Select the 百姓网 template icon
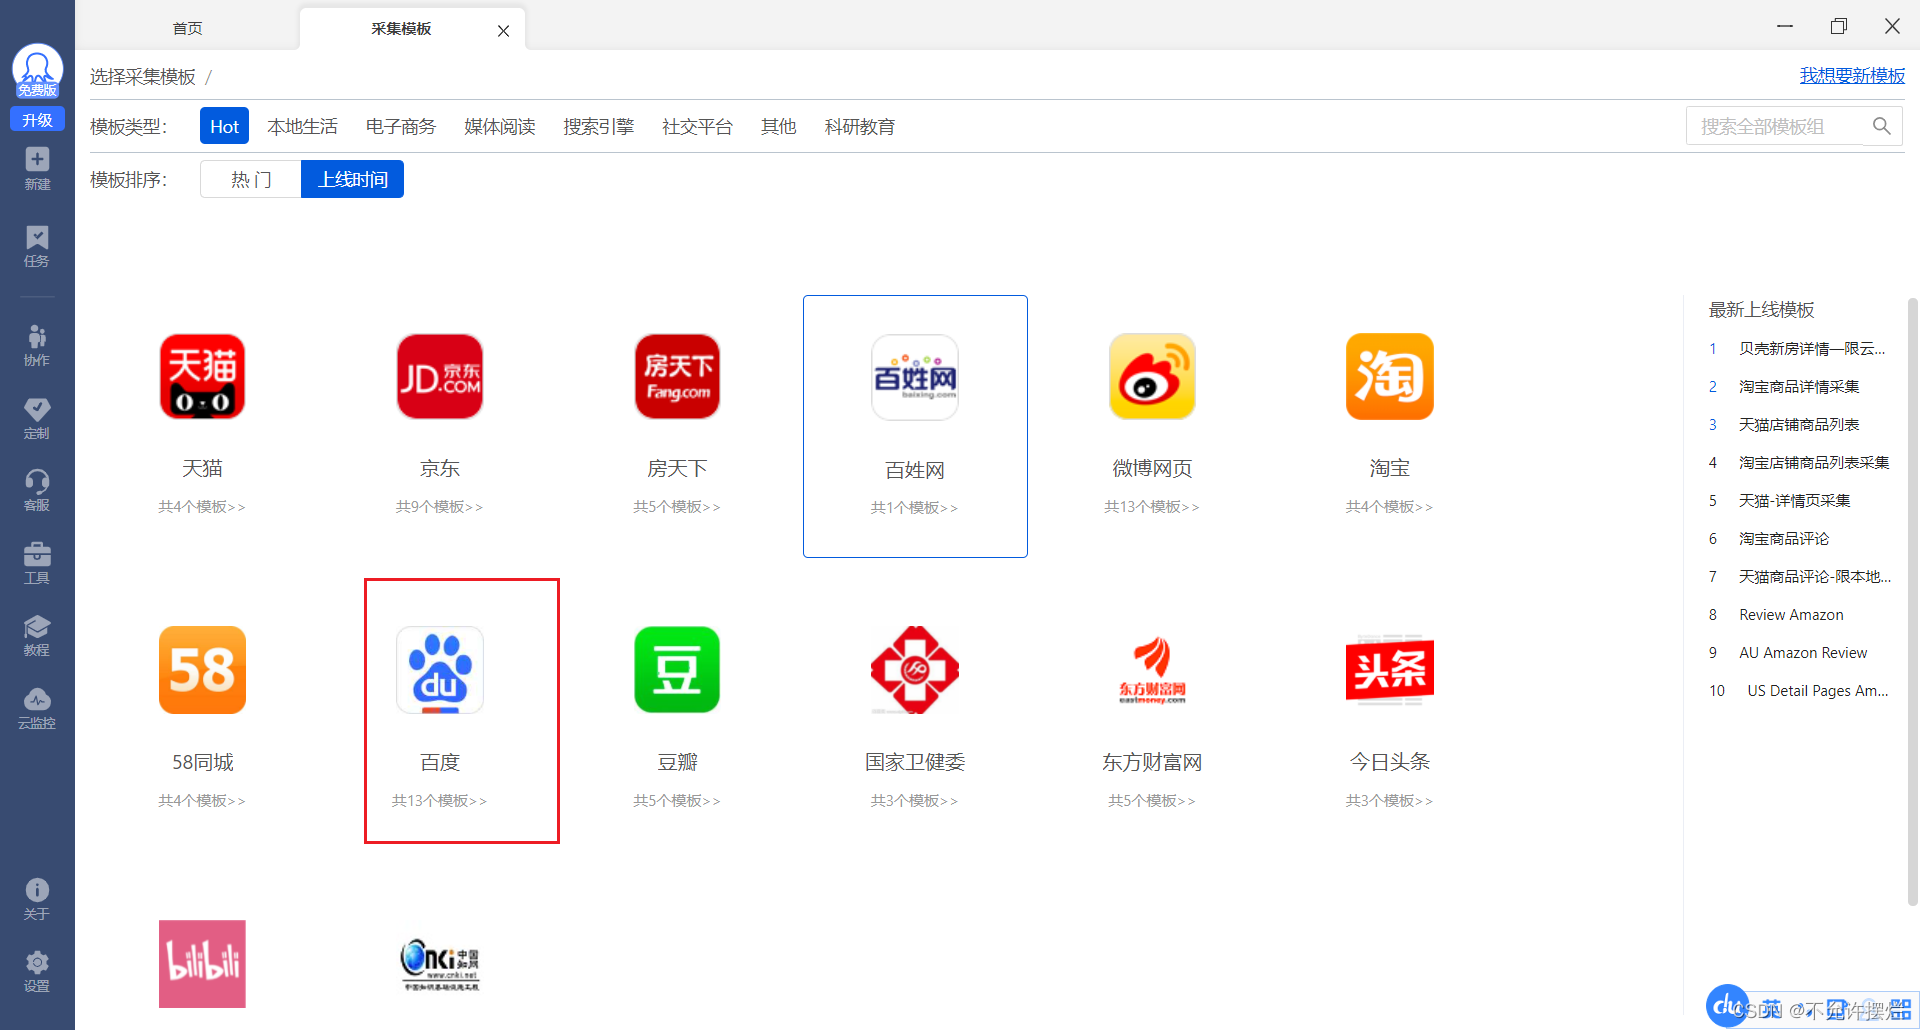The image size is (1920, 1030). pos(915,377)
